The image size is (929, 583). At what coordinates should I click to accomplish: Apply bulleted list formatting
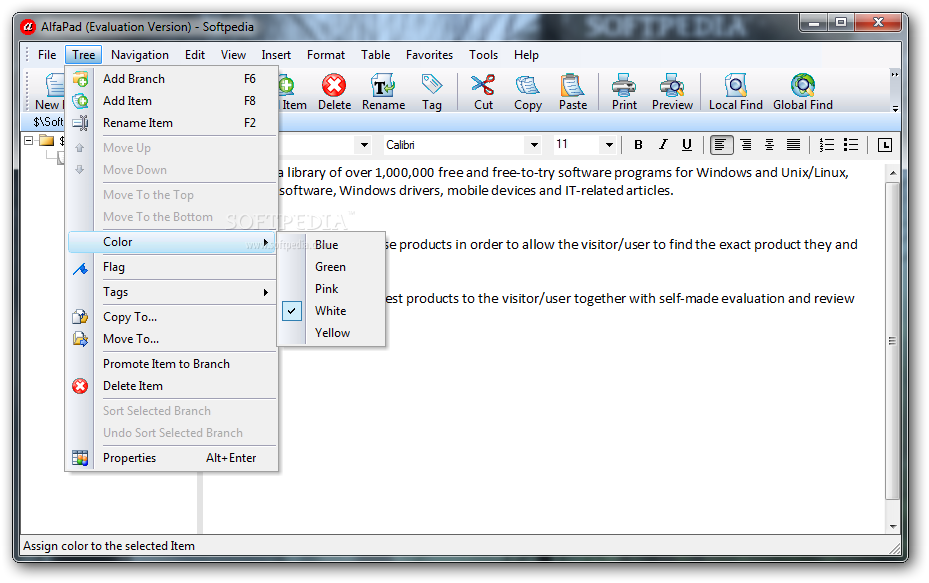(851, 145)
